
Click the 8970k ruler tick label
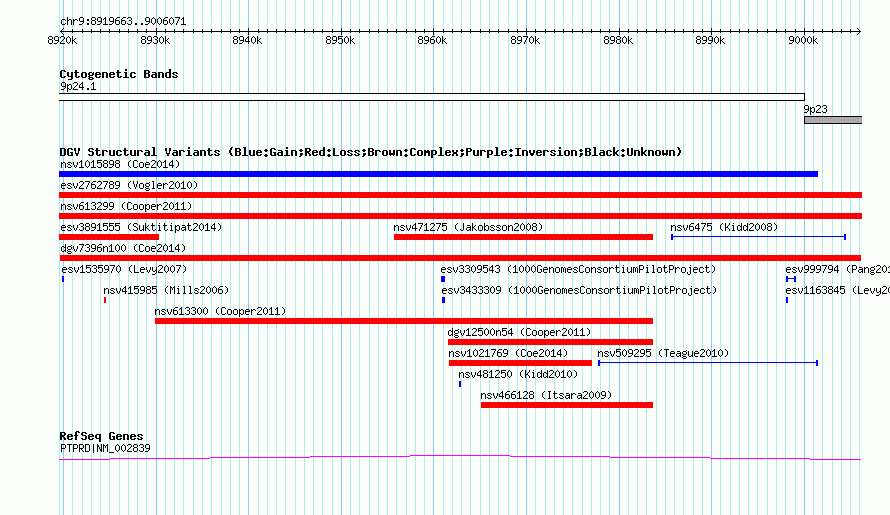coord(525,40)
